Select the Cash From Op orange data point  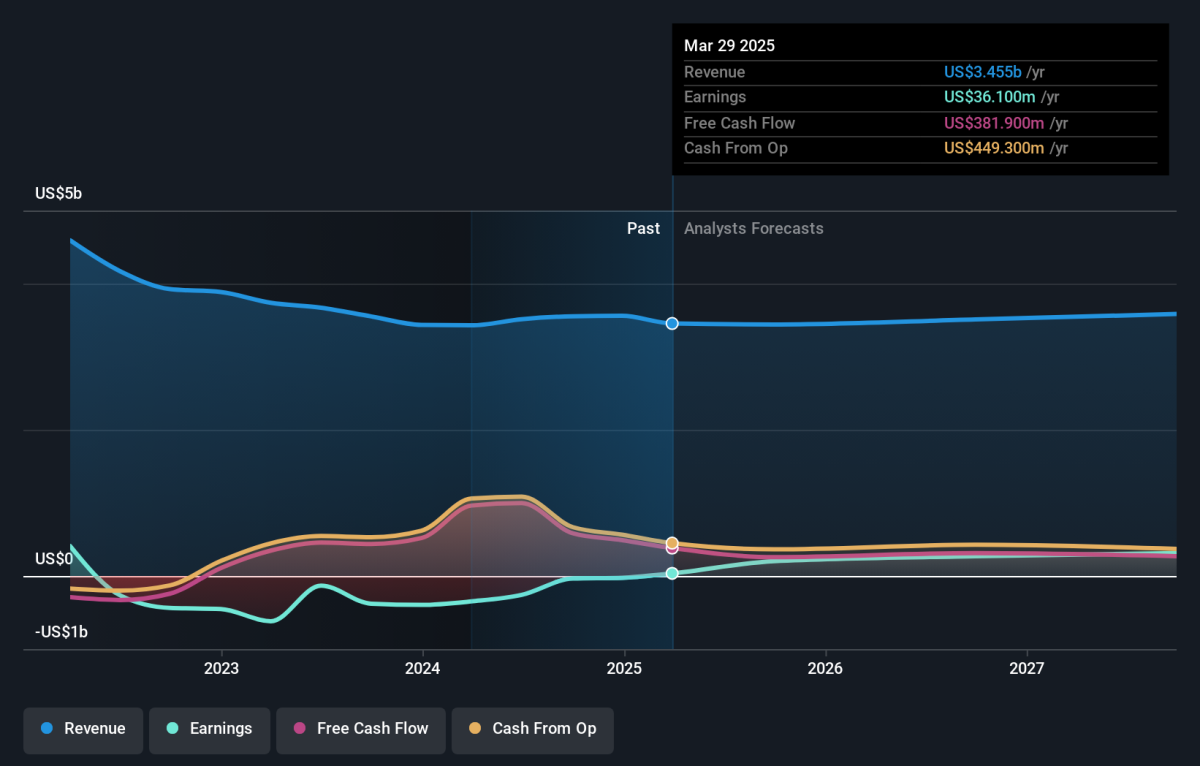pyautogui.click(x=672, y=543)
